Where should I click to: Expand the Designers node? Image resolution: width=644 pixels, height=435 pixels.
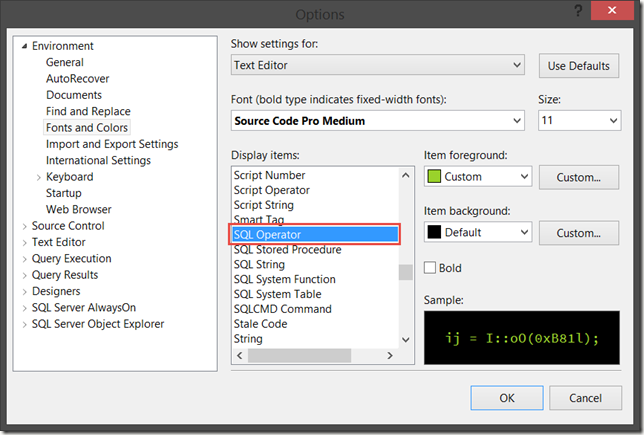point(25,292)
